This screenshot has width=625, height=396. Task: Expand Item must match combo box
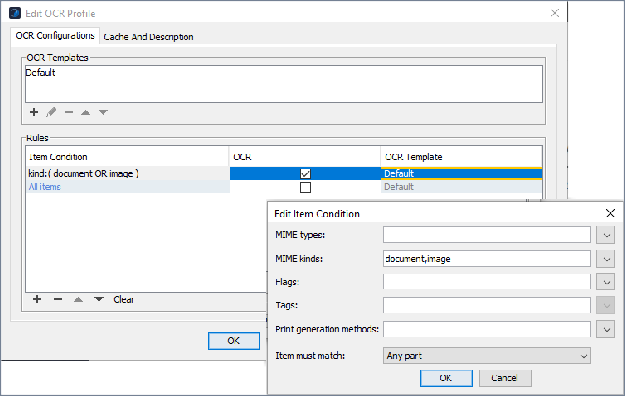[x=487, y=356]
